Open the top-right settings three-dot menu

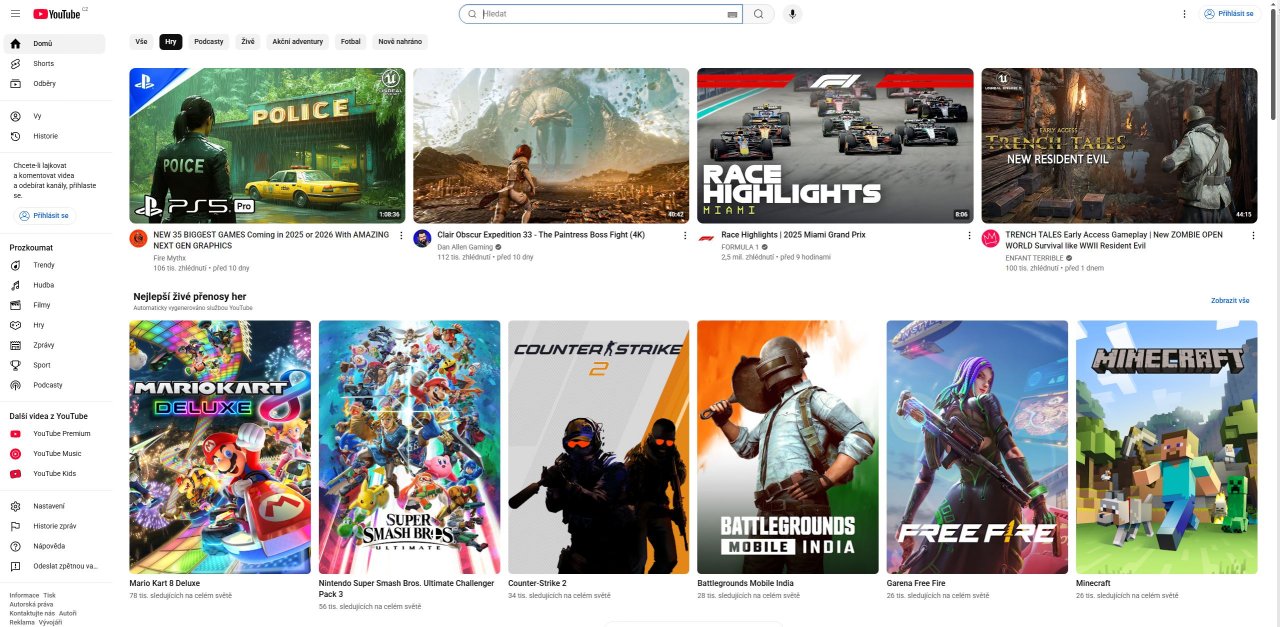(x=1184, y=14)
